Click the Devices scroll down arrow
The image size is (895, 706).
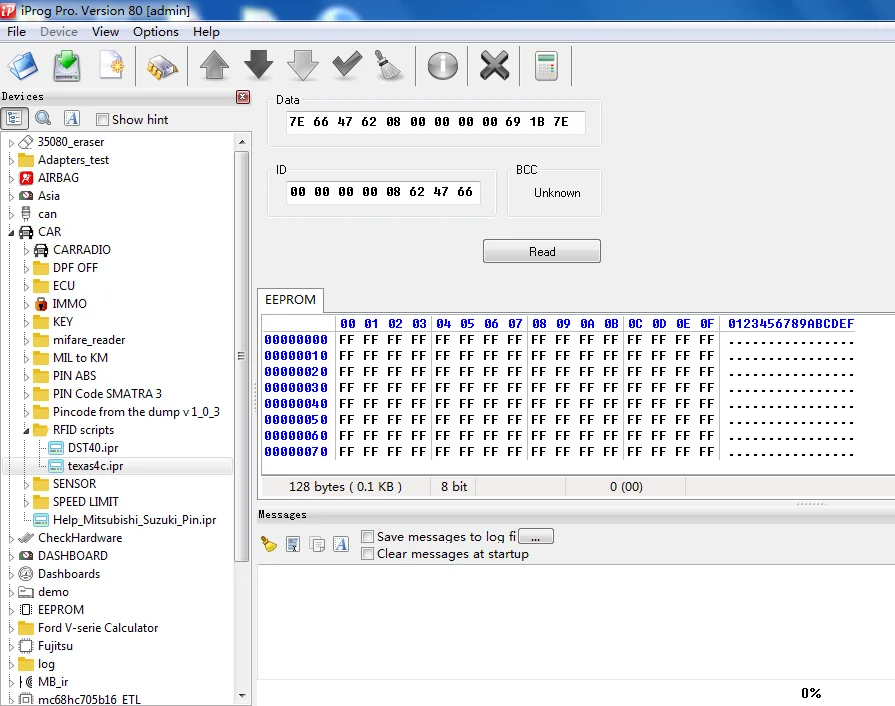pos(242,696)
